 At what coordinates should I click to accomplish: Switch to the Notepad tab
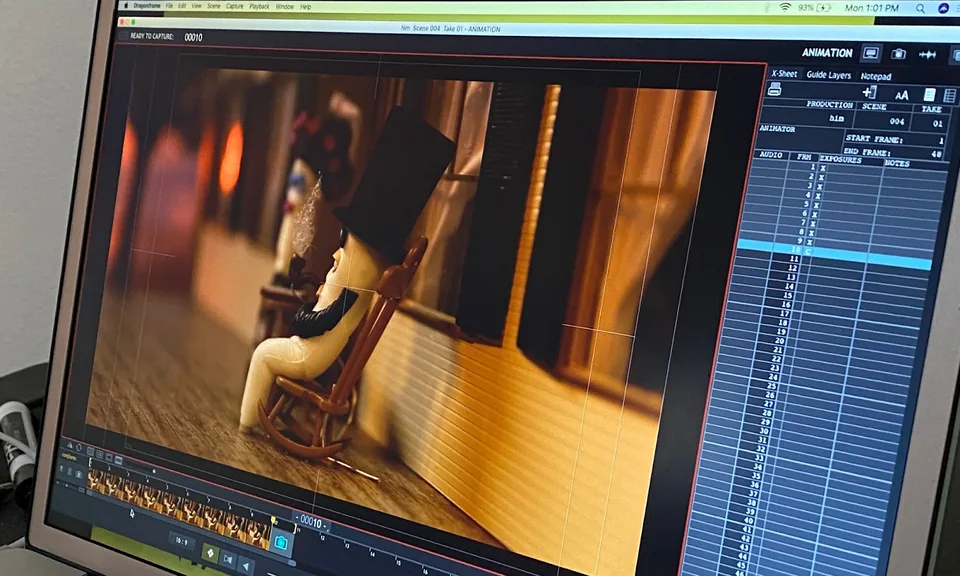point(876,77)
